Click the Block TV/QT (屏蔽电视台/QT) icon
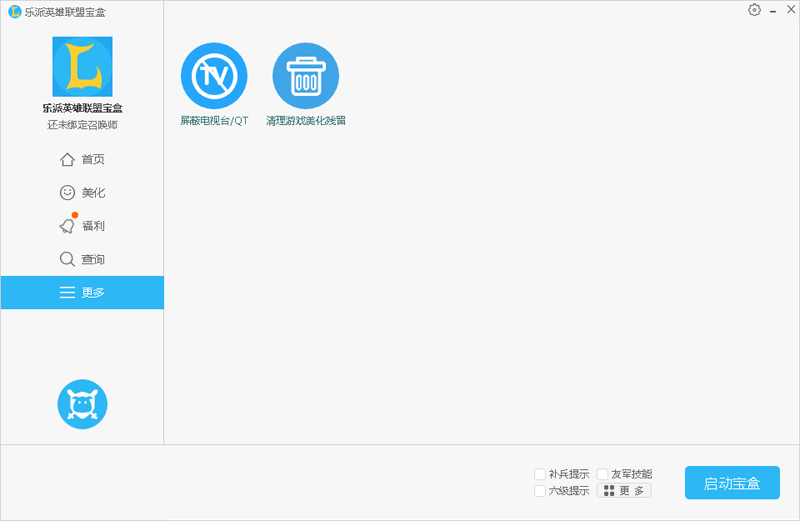The image size is (800, 521). (x=213, y=76)
